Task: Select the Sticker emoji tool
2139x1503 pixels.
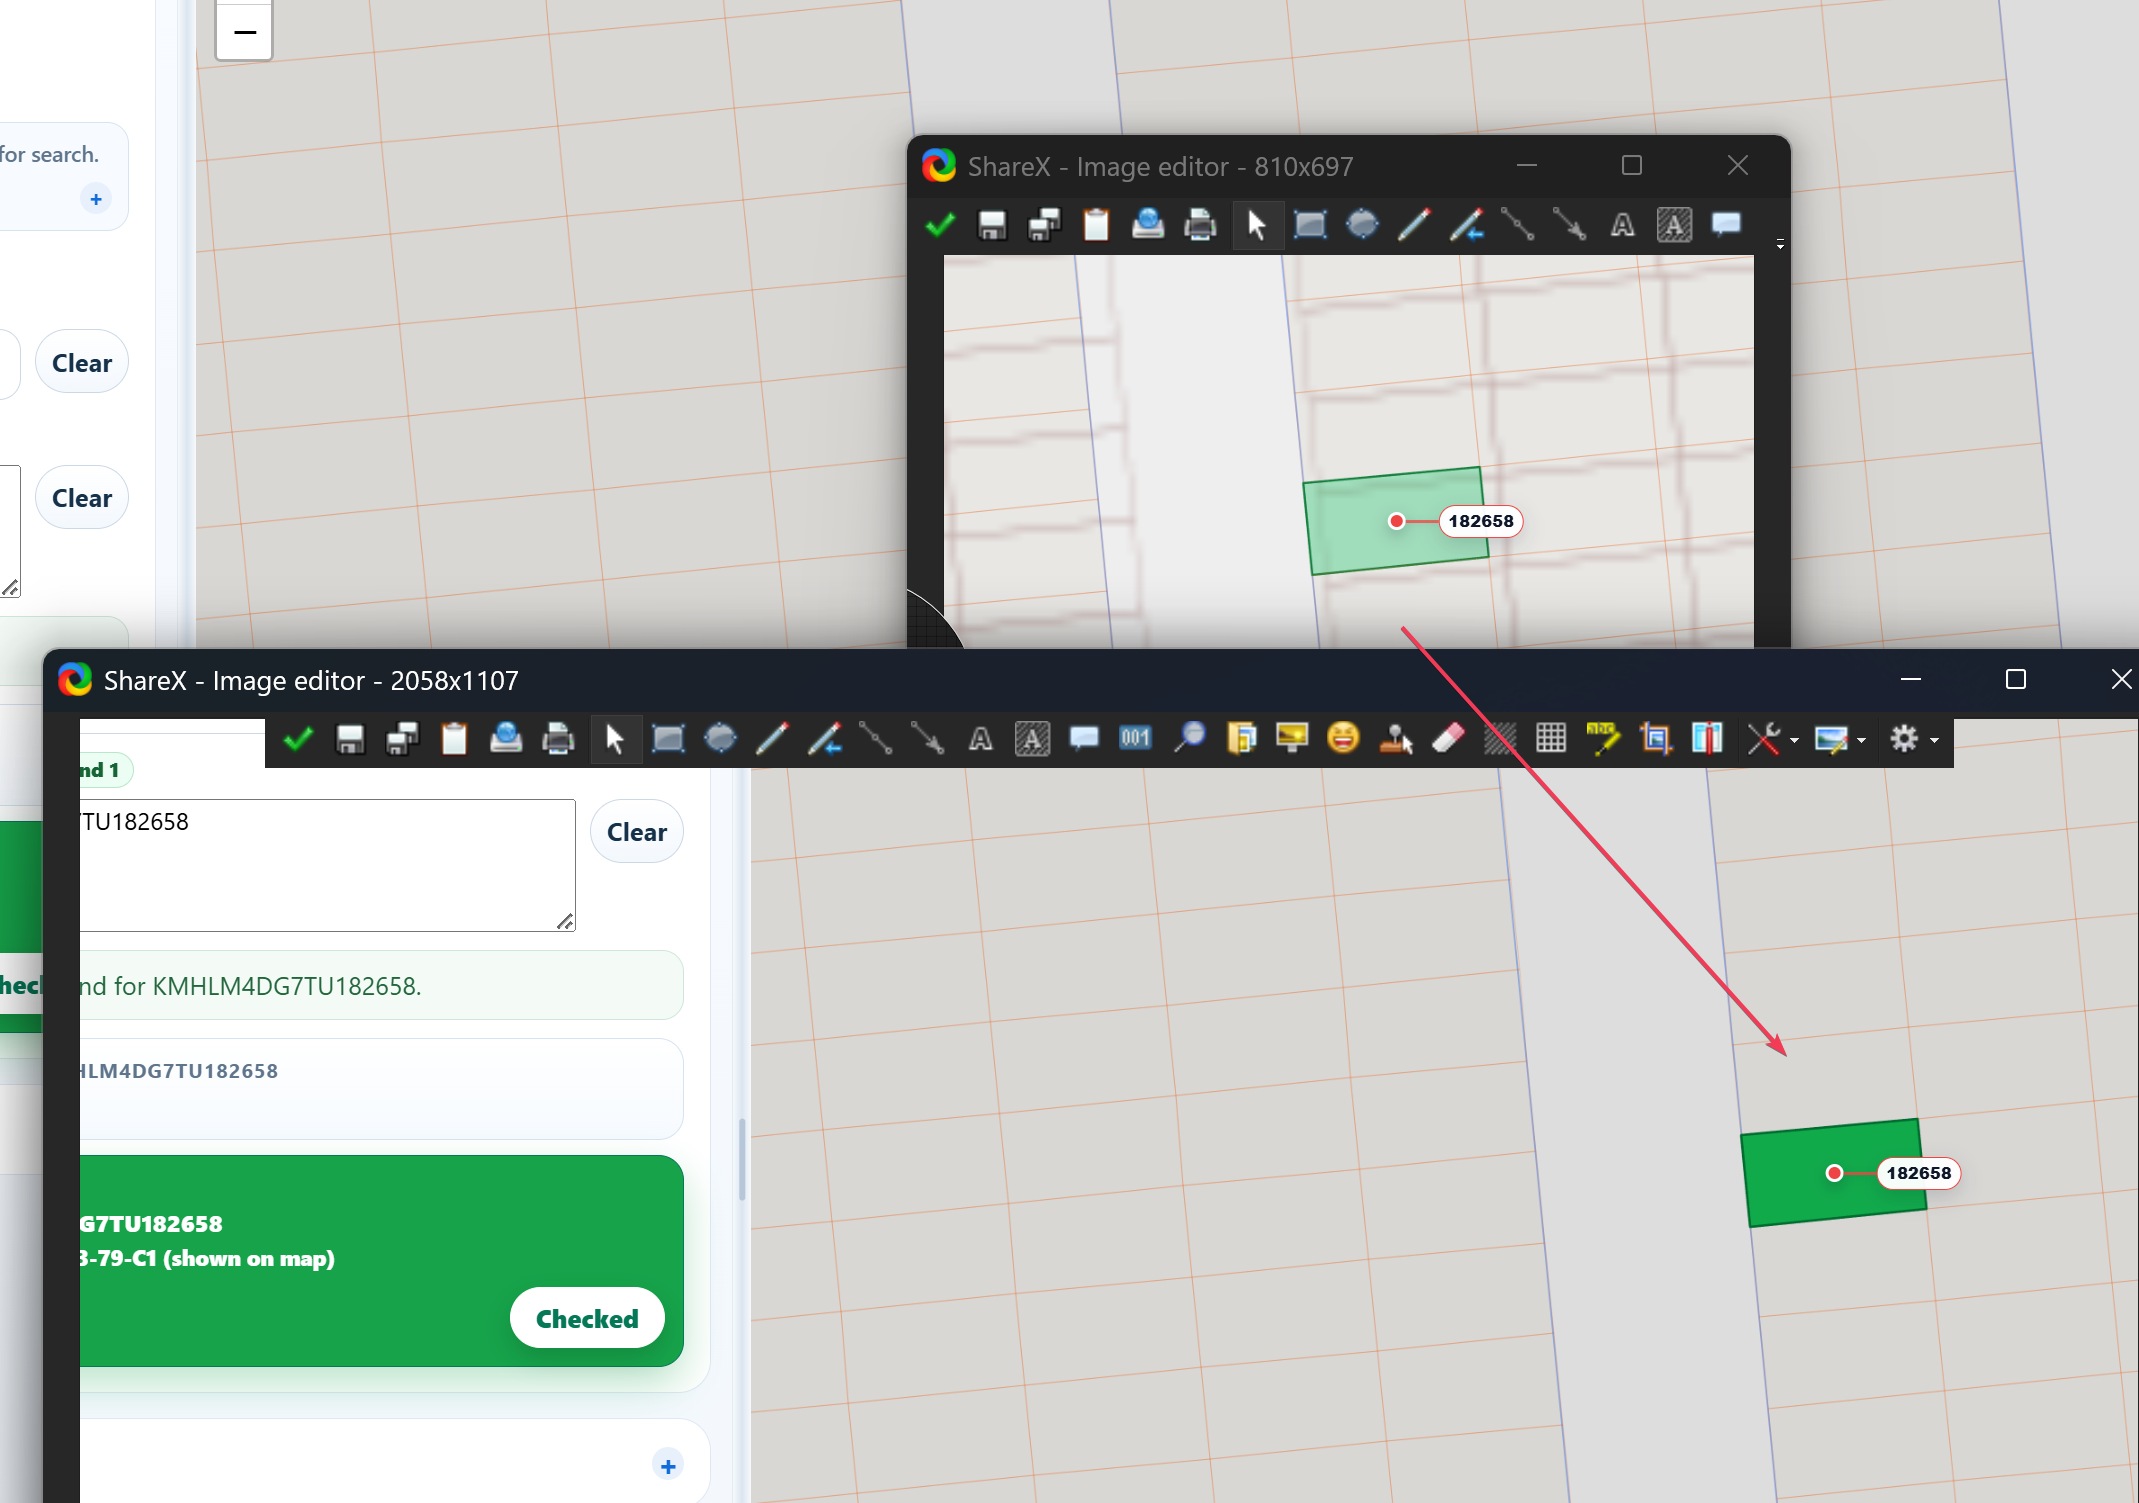Action: click(1344, 739)
